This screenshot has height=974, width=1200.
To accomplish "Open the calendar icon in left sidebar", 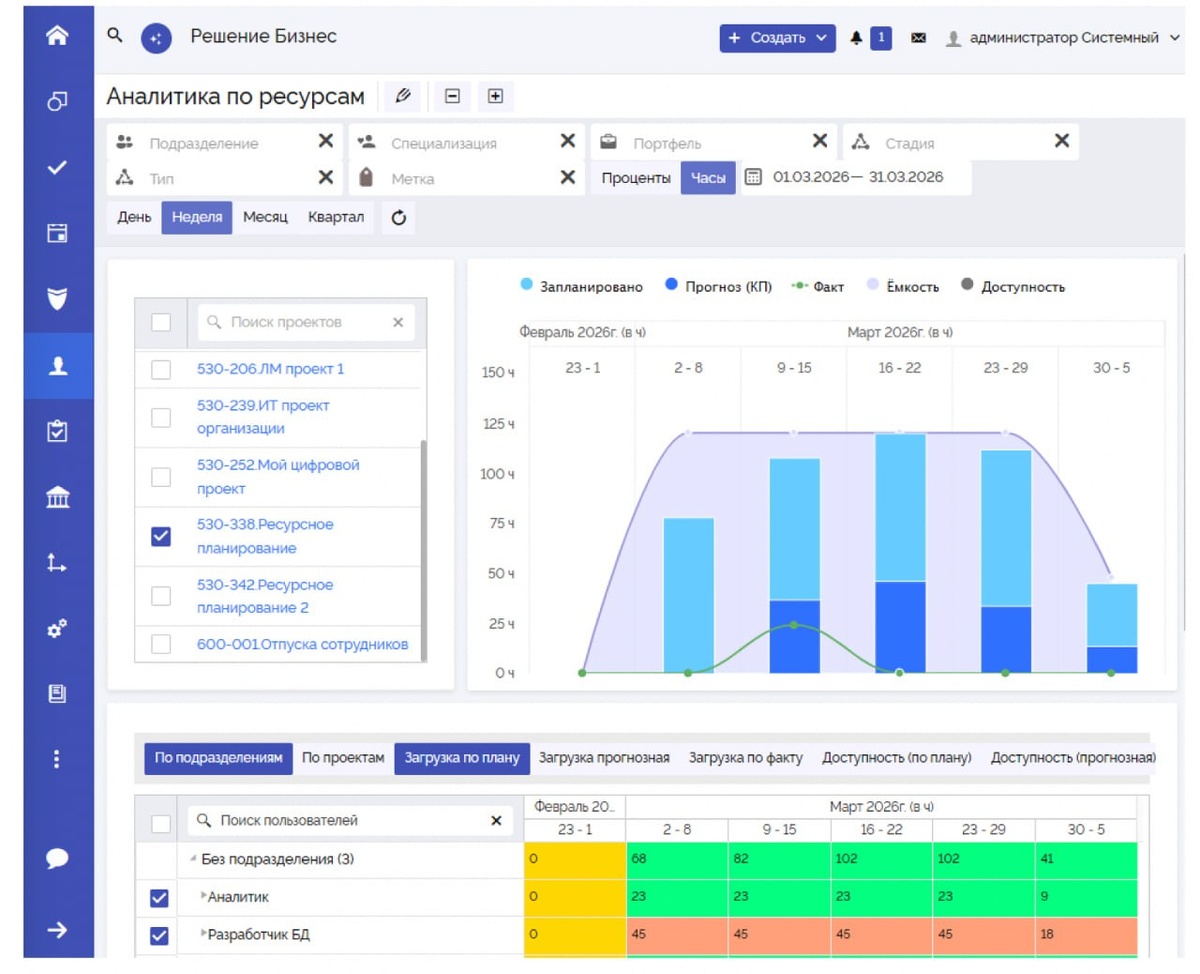I will pyautogui.click(x=57, y=234).
